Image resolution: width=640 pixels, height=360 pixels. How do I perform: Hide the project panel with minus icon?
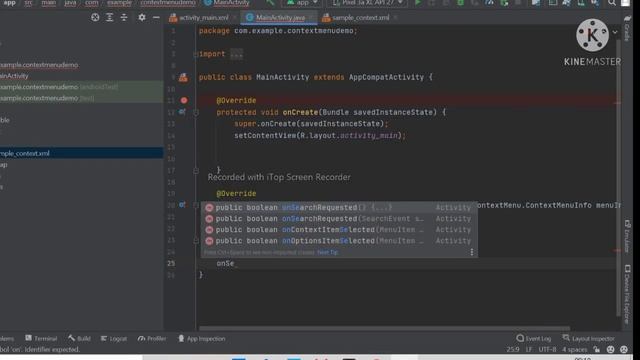click(156, 17)
